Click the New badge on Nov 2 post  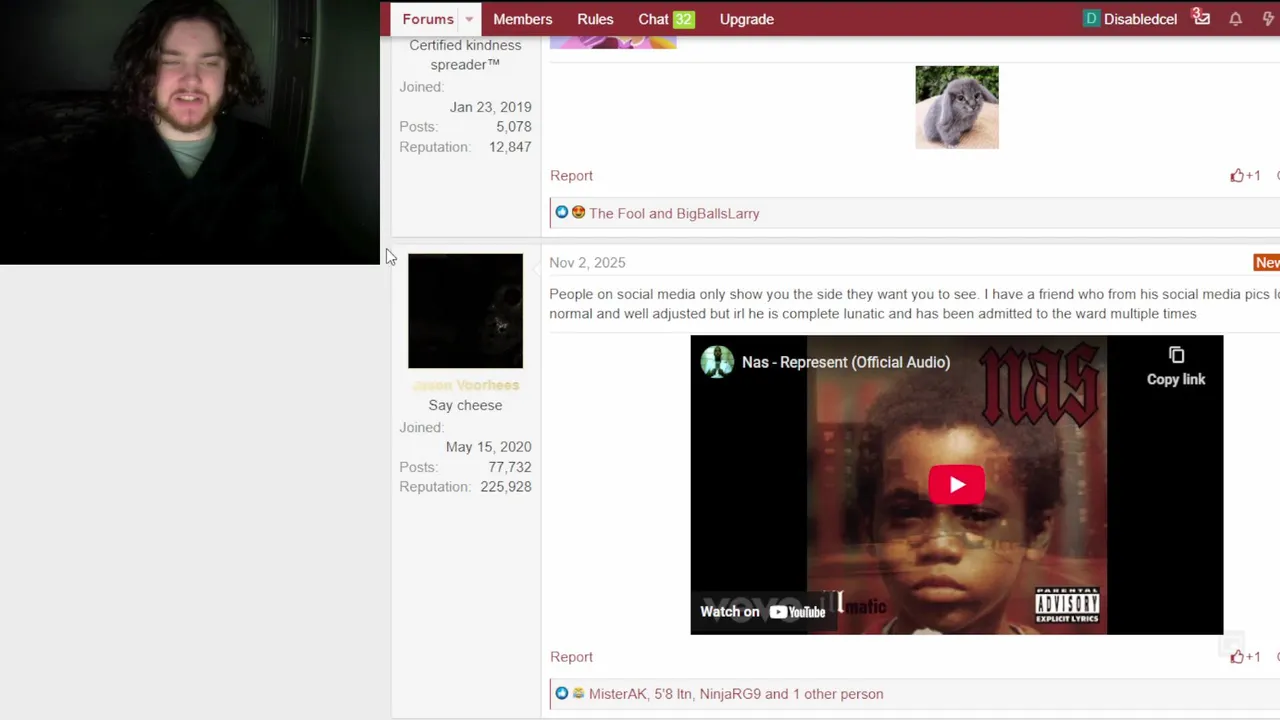point(1267,262)
